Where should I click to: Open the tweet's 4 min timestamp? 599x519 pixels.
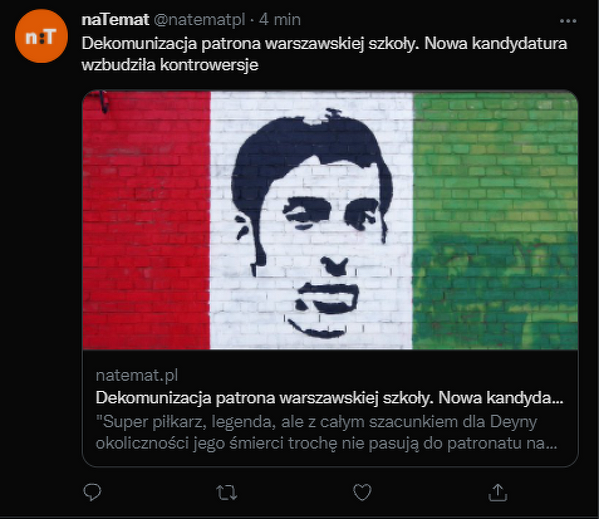(280, 19)
